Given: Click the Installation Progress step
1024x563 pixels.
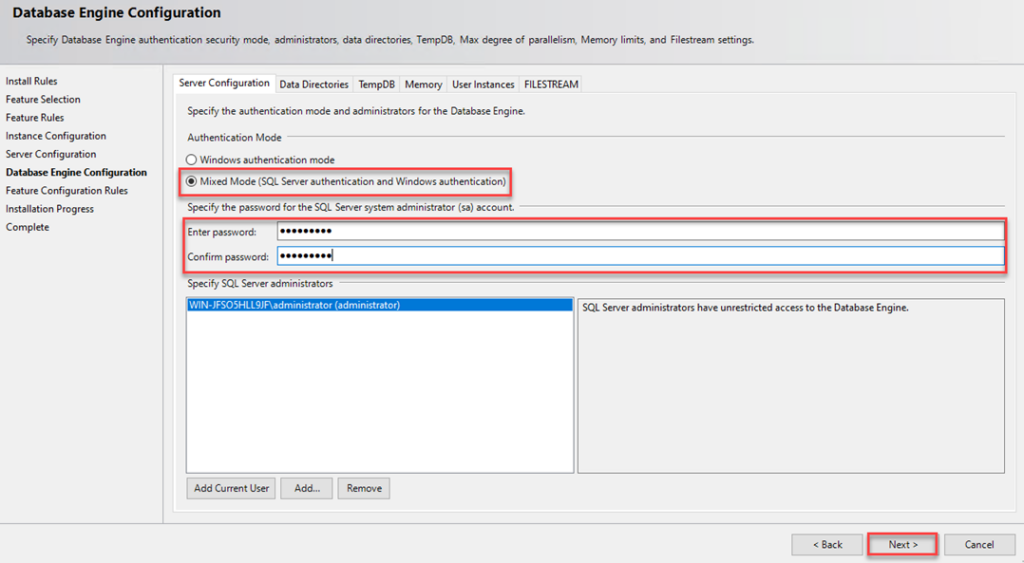Looking at the screenshot, I should [50, 209].
